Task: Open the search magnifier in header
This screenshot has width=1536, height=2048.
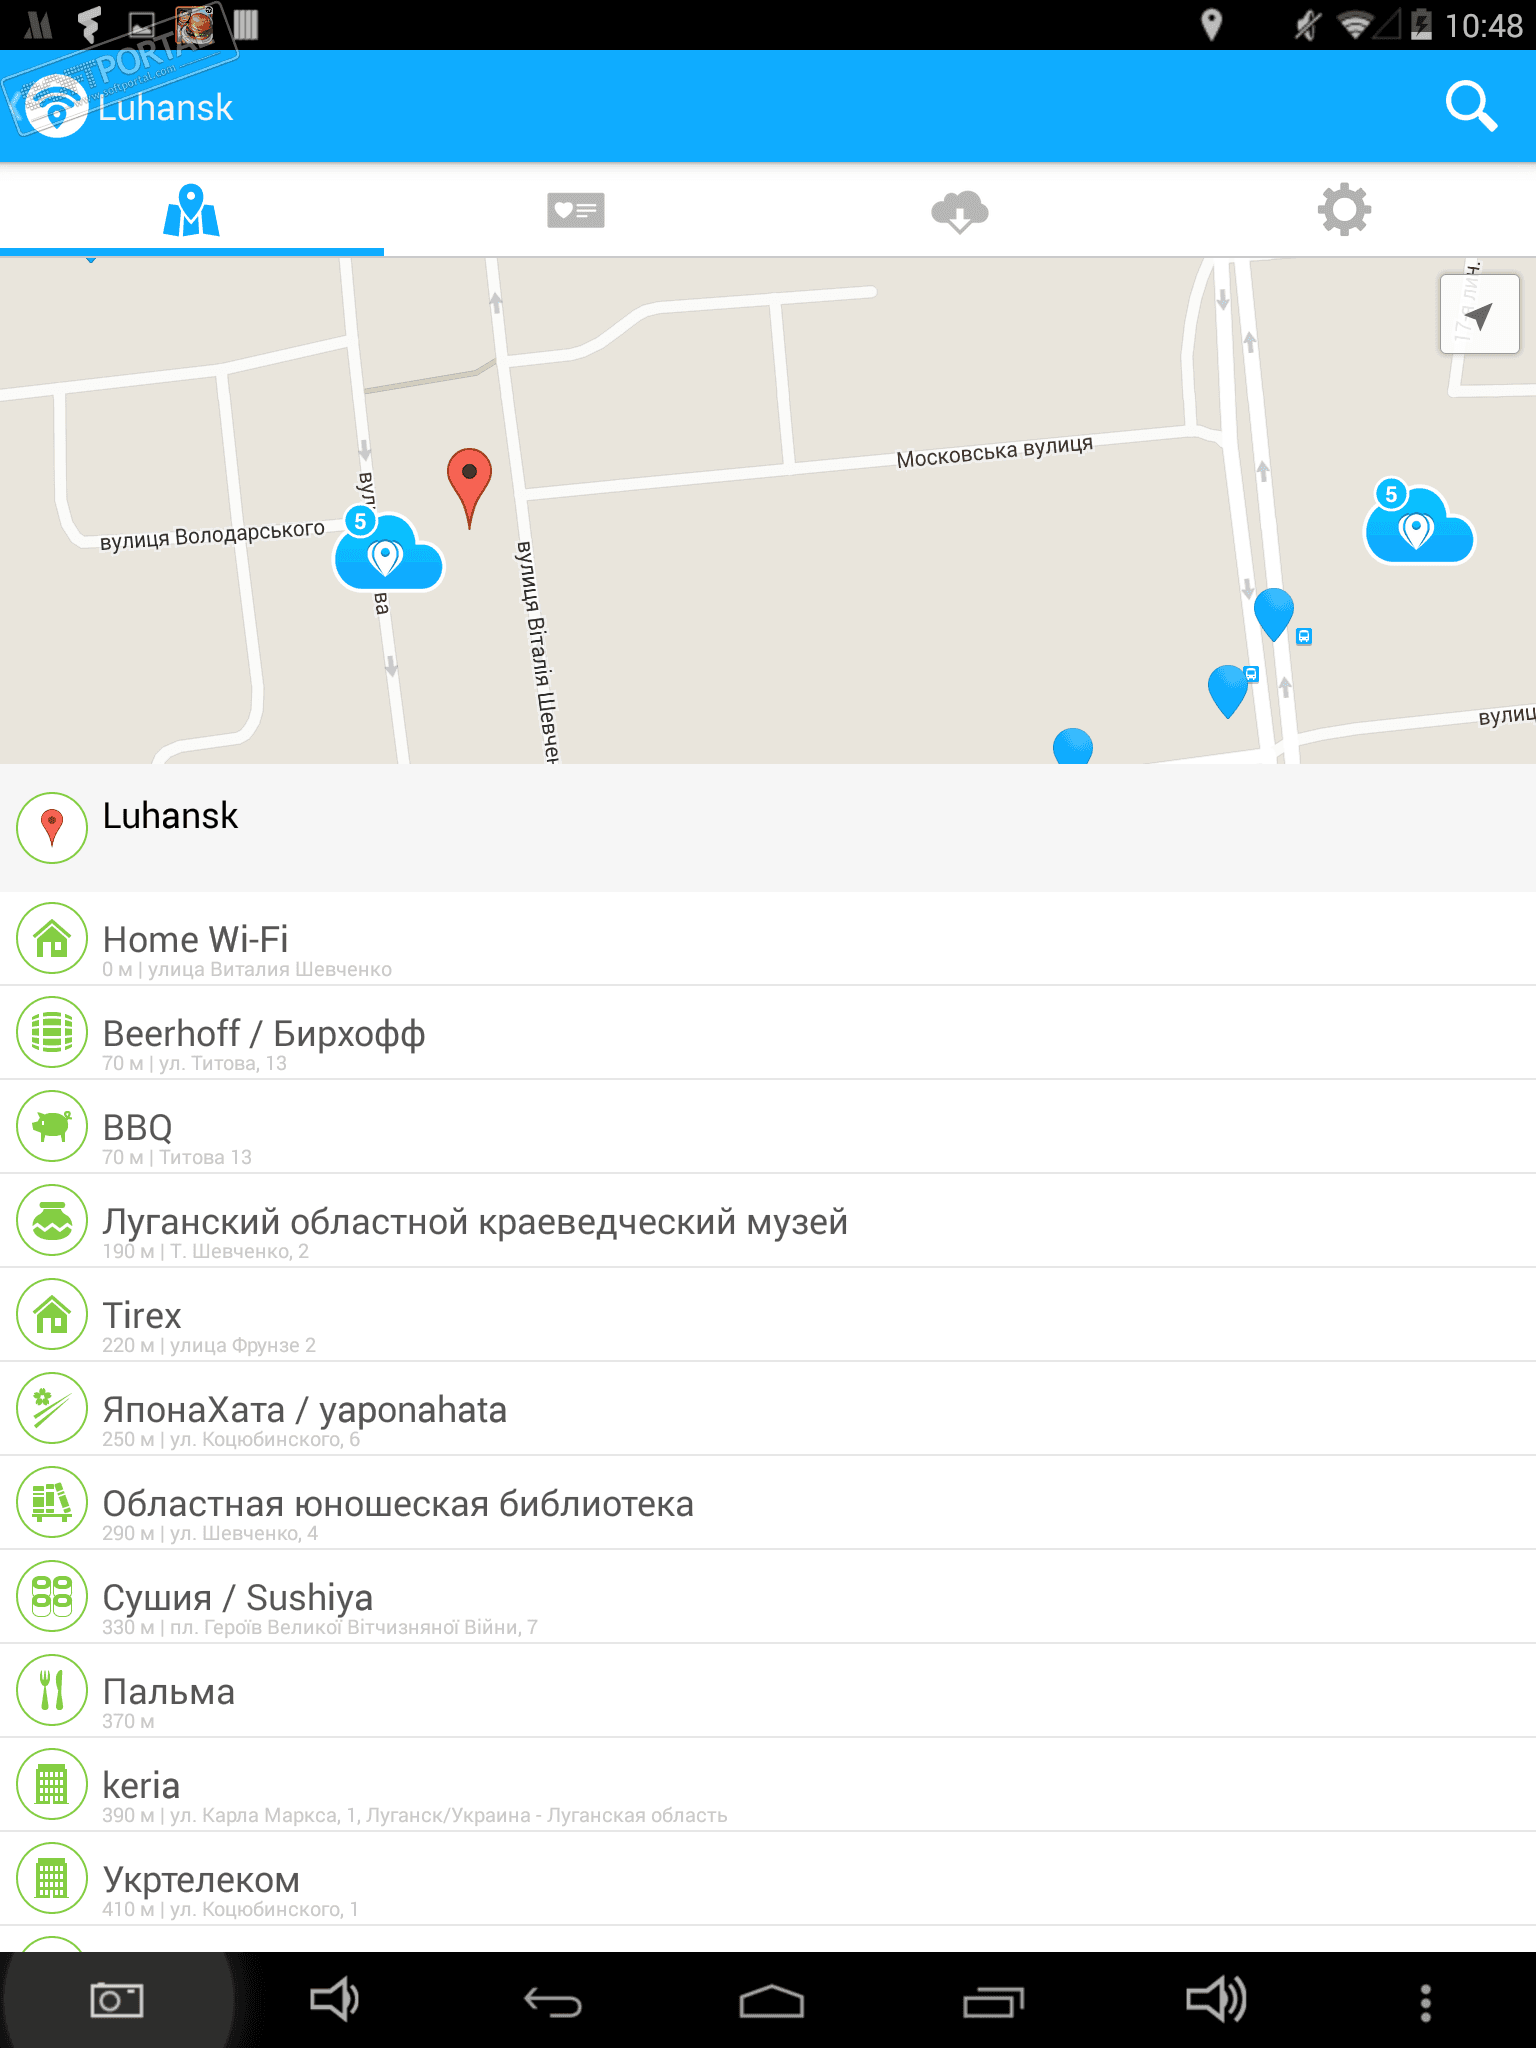Action: (x=1471, y=106)
